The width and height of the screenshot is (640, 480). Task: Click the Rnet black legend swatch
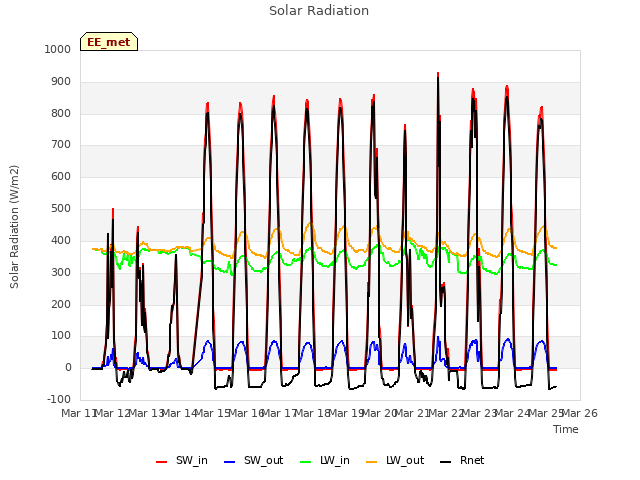click(x=446, y=462)
